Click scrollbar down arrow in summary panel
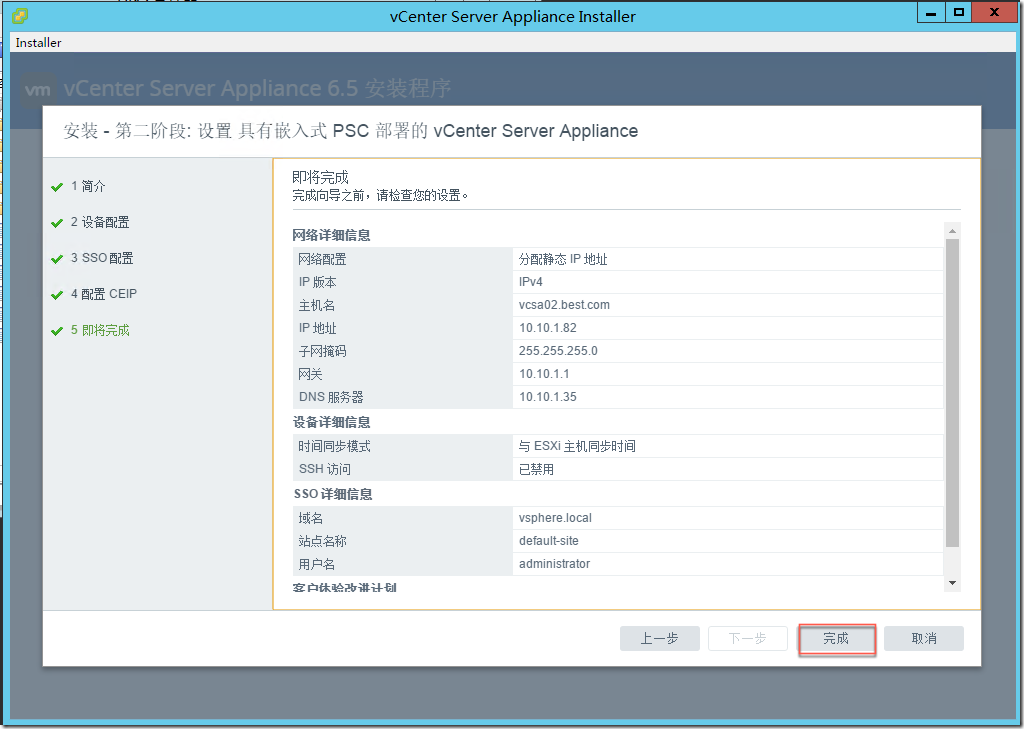 tap(952, 583)
